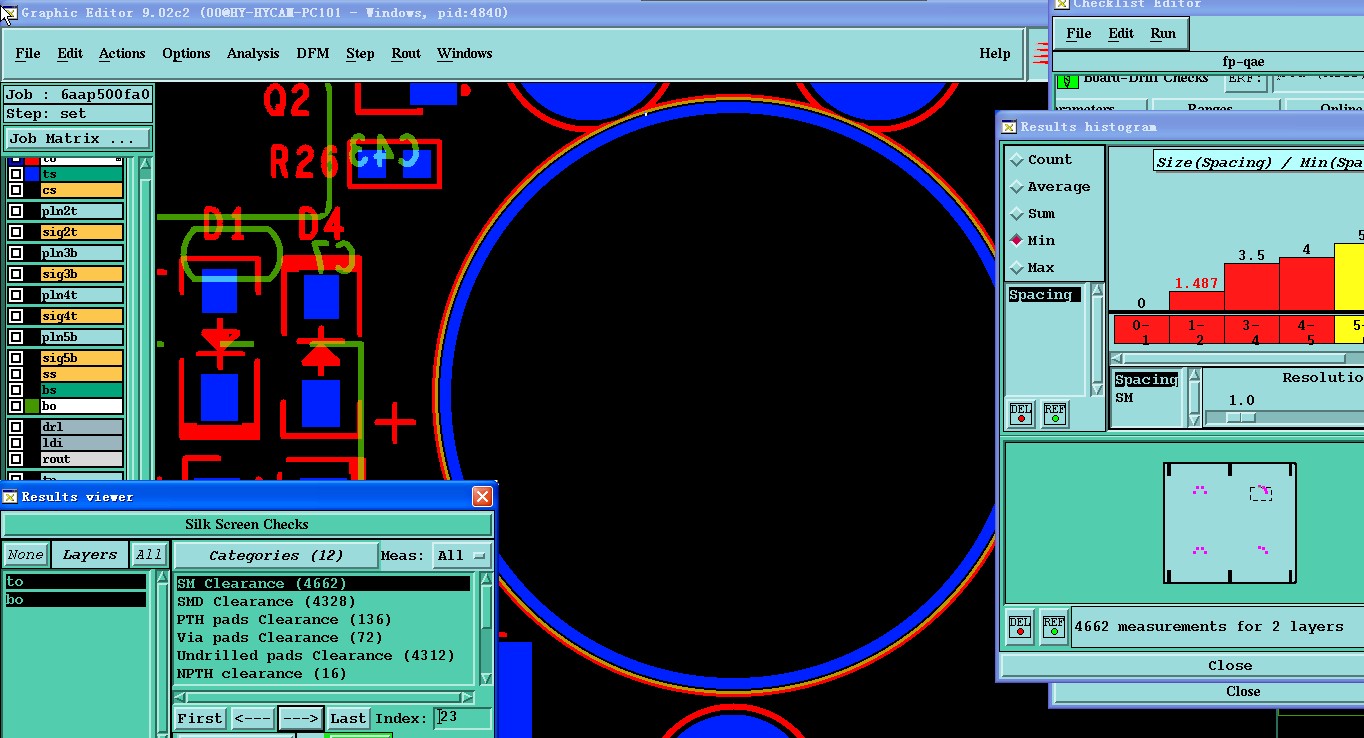Viewport: 1364px width, 738px height.
Task: Open Results viewer window menu icon
Action: [10, 497]
